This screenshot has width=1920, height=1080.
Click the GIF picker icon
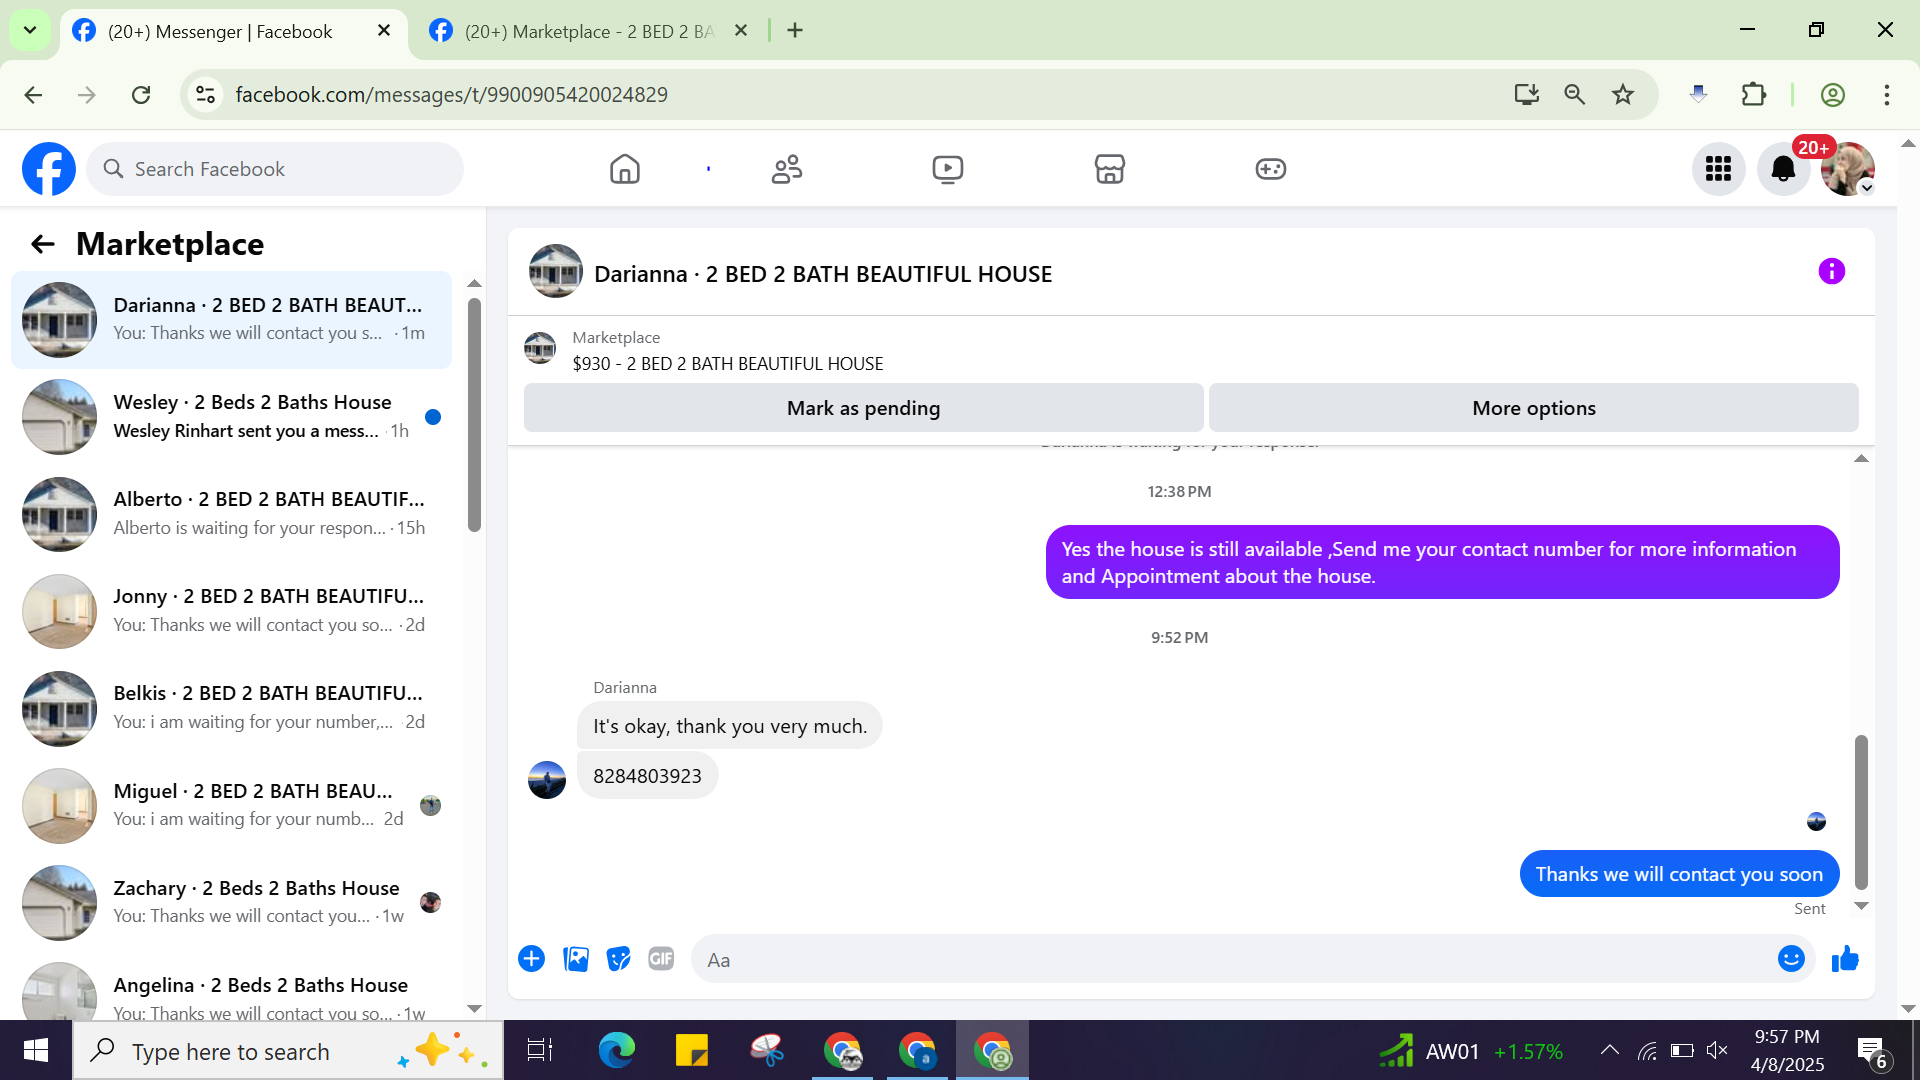coord(661,959)
